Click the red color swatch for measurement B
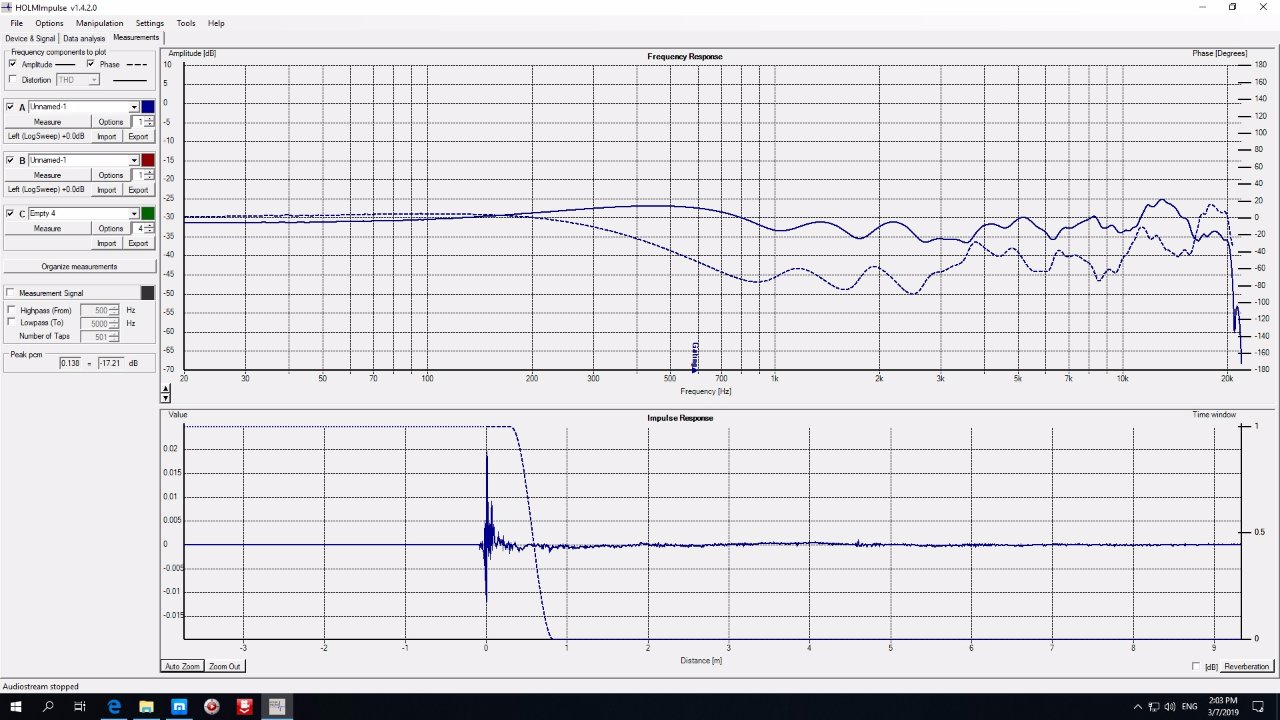Screen dimensions: 1280x720 148,160
